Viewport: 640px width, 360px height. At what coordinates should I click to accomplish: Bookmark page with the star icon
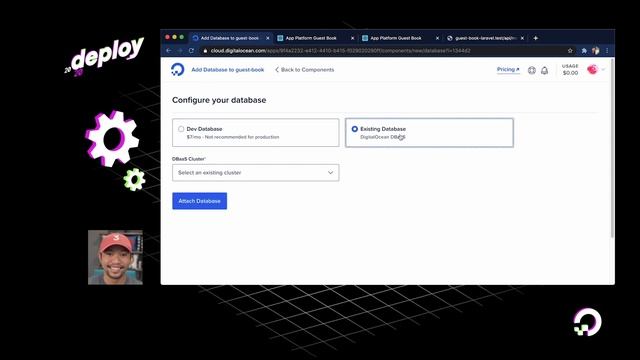[570, 51]
